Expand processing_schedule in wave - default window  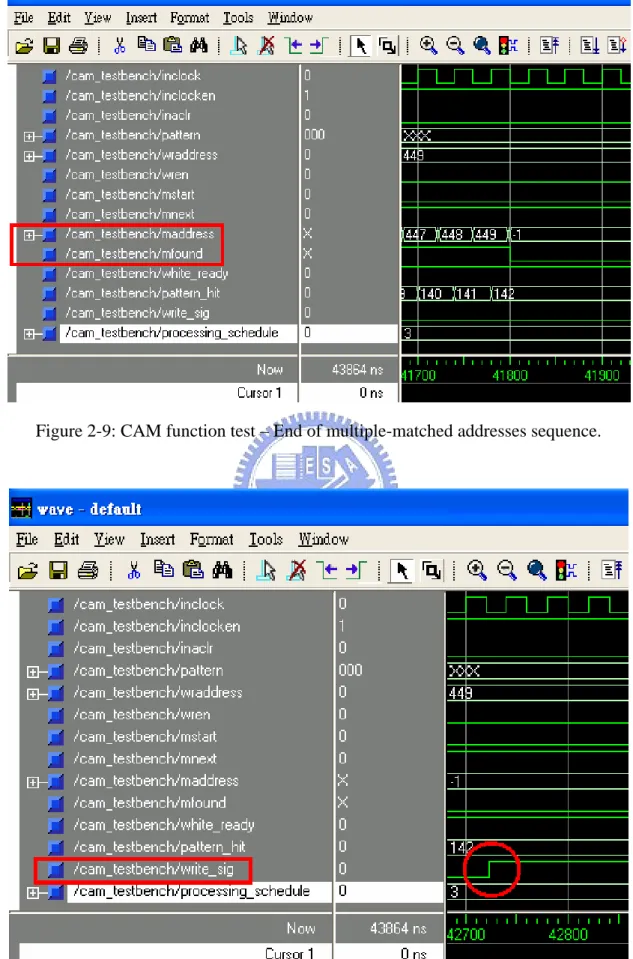pyautogui.click(x=32, y=892)
